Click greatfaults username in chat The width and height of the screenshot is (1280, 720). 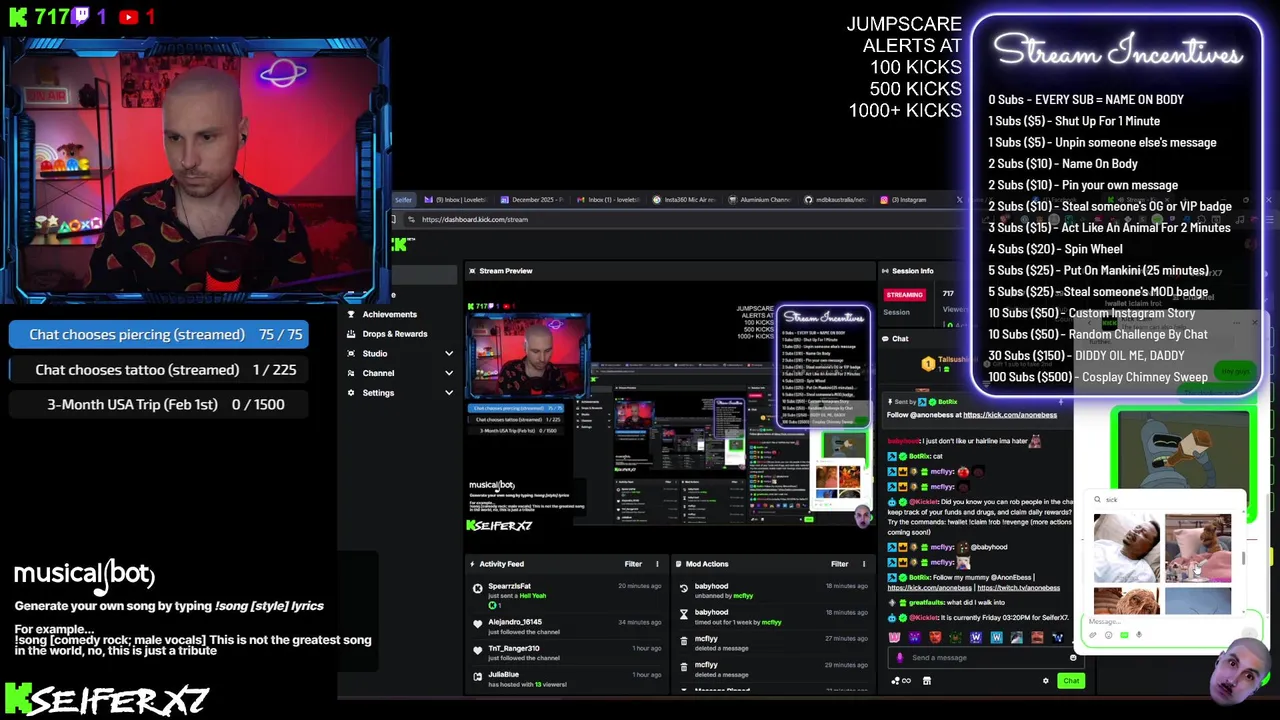click(927, 603)
